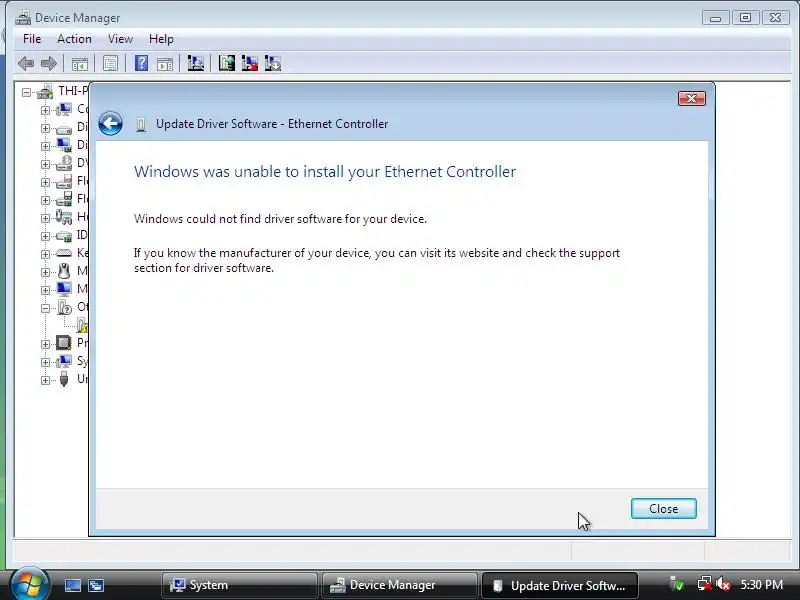The height and width of the screenshot is (600, 800).
Task: Click the Scan for hardware changes toolbar icon
Action: click(196, 63)
